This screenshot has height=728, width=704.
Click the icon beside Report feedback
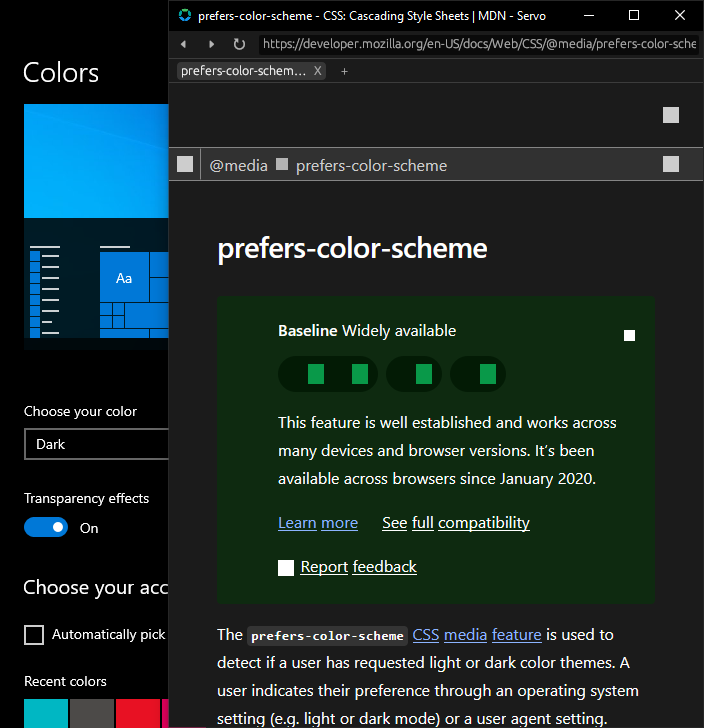286,568
